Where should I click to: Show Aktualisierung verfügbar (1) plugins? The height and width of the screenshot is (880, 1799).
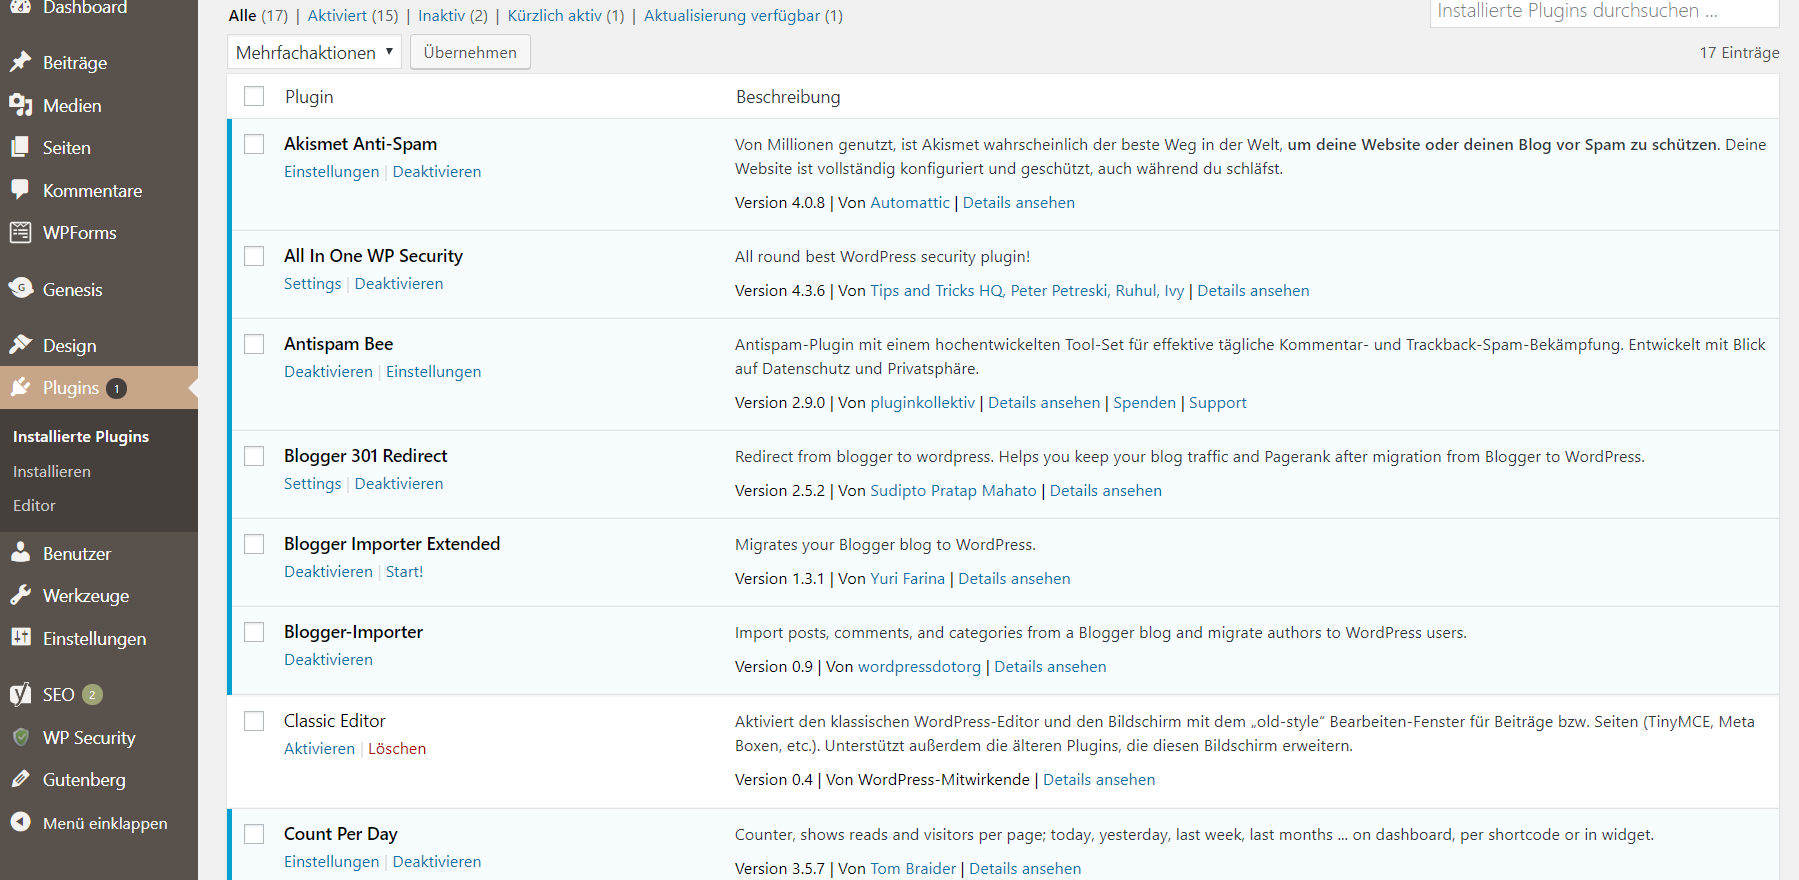point(743,15)
